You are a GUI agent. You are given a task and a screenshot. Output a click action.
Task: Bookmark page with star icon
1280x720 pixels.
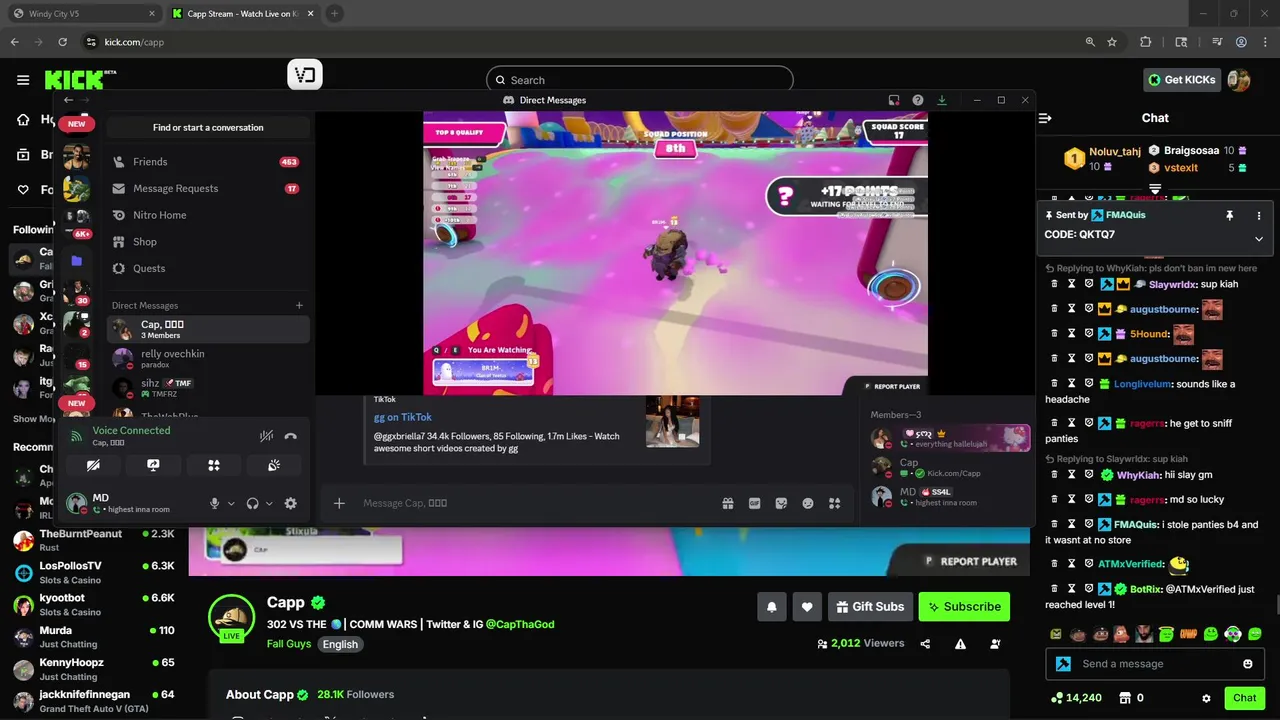coord(1112,42)
